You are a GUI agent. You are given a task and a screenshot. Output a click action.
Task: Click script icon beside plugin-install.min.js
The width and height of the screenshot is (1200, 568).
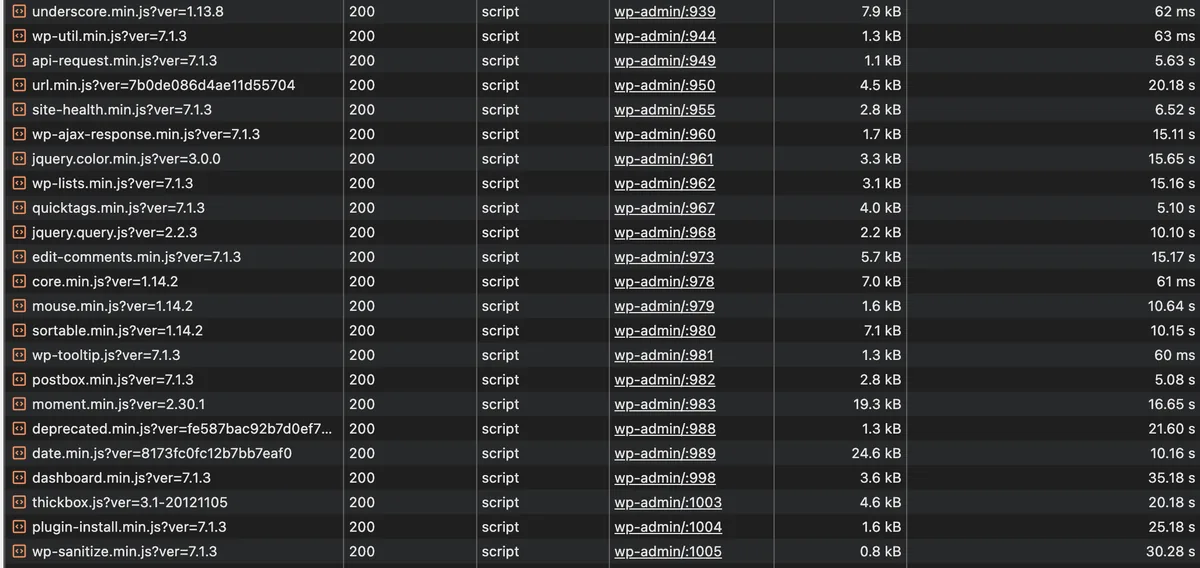point(18,527)
